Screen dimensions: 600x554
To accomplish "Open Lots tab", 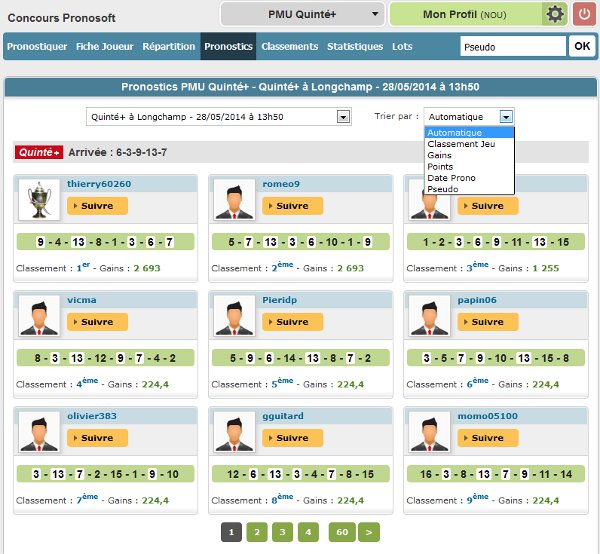I will pos(402,46).
